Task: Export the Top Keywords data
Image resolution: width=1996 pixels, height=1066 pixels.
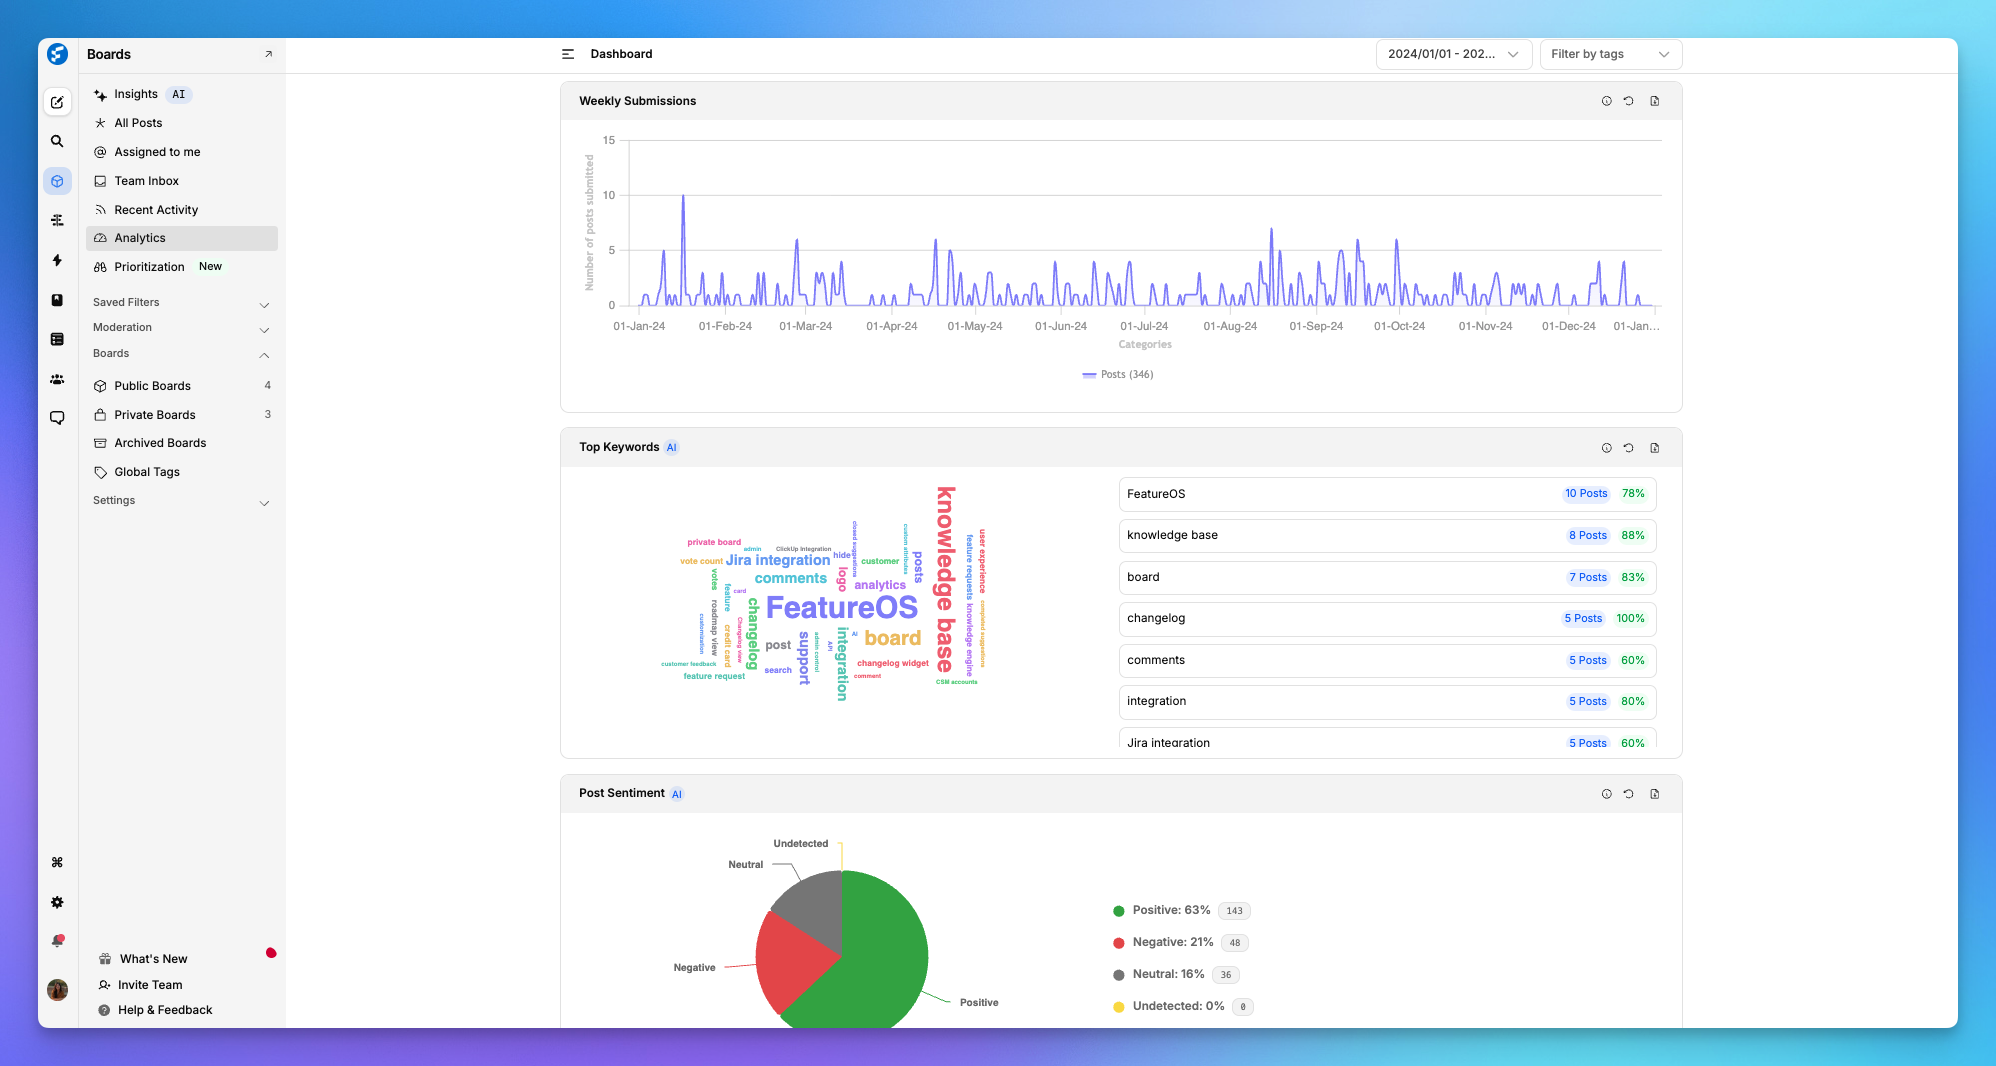Action: pos(1654,448)
